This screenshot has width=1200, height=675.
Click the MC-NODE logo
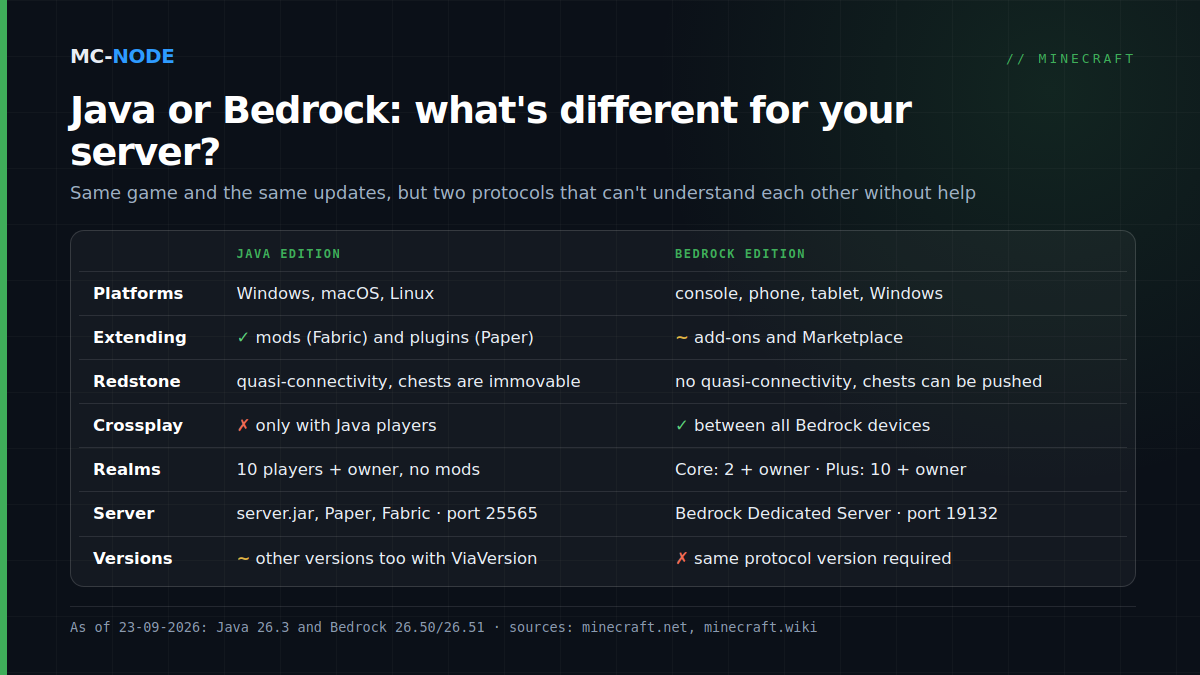[x=122, y=57]
